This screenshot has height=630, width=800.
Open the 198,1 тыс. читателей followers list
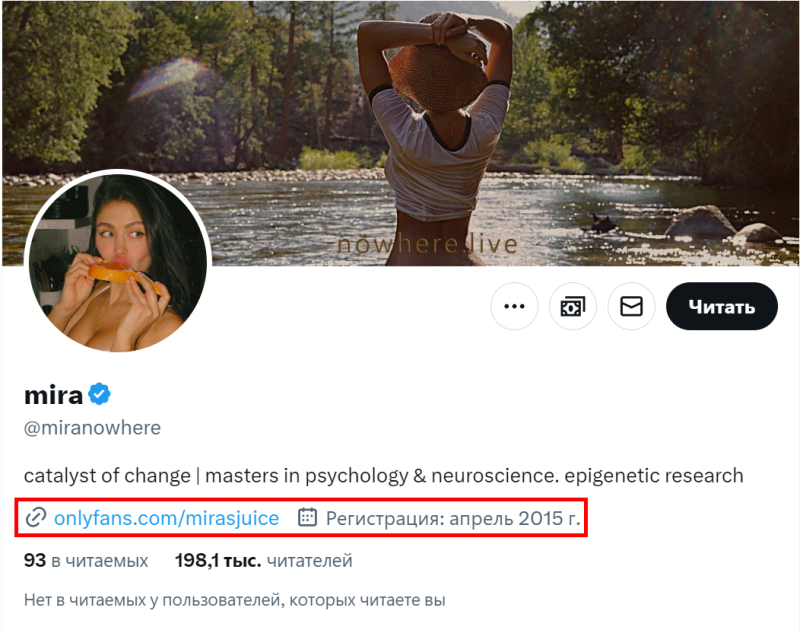click(263, 561)
